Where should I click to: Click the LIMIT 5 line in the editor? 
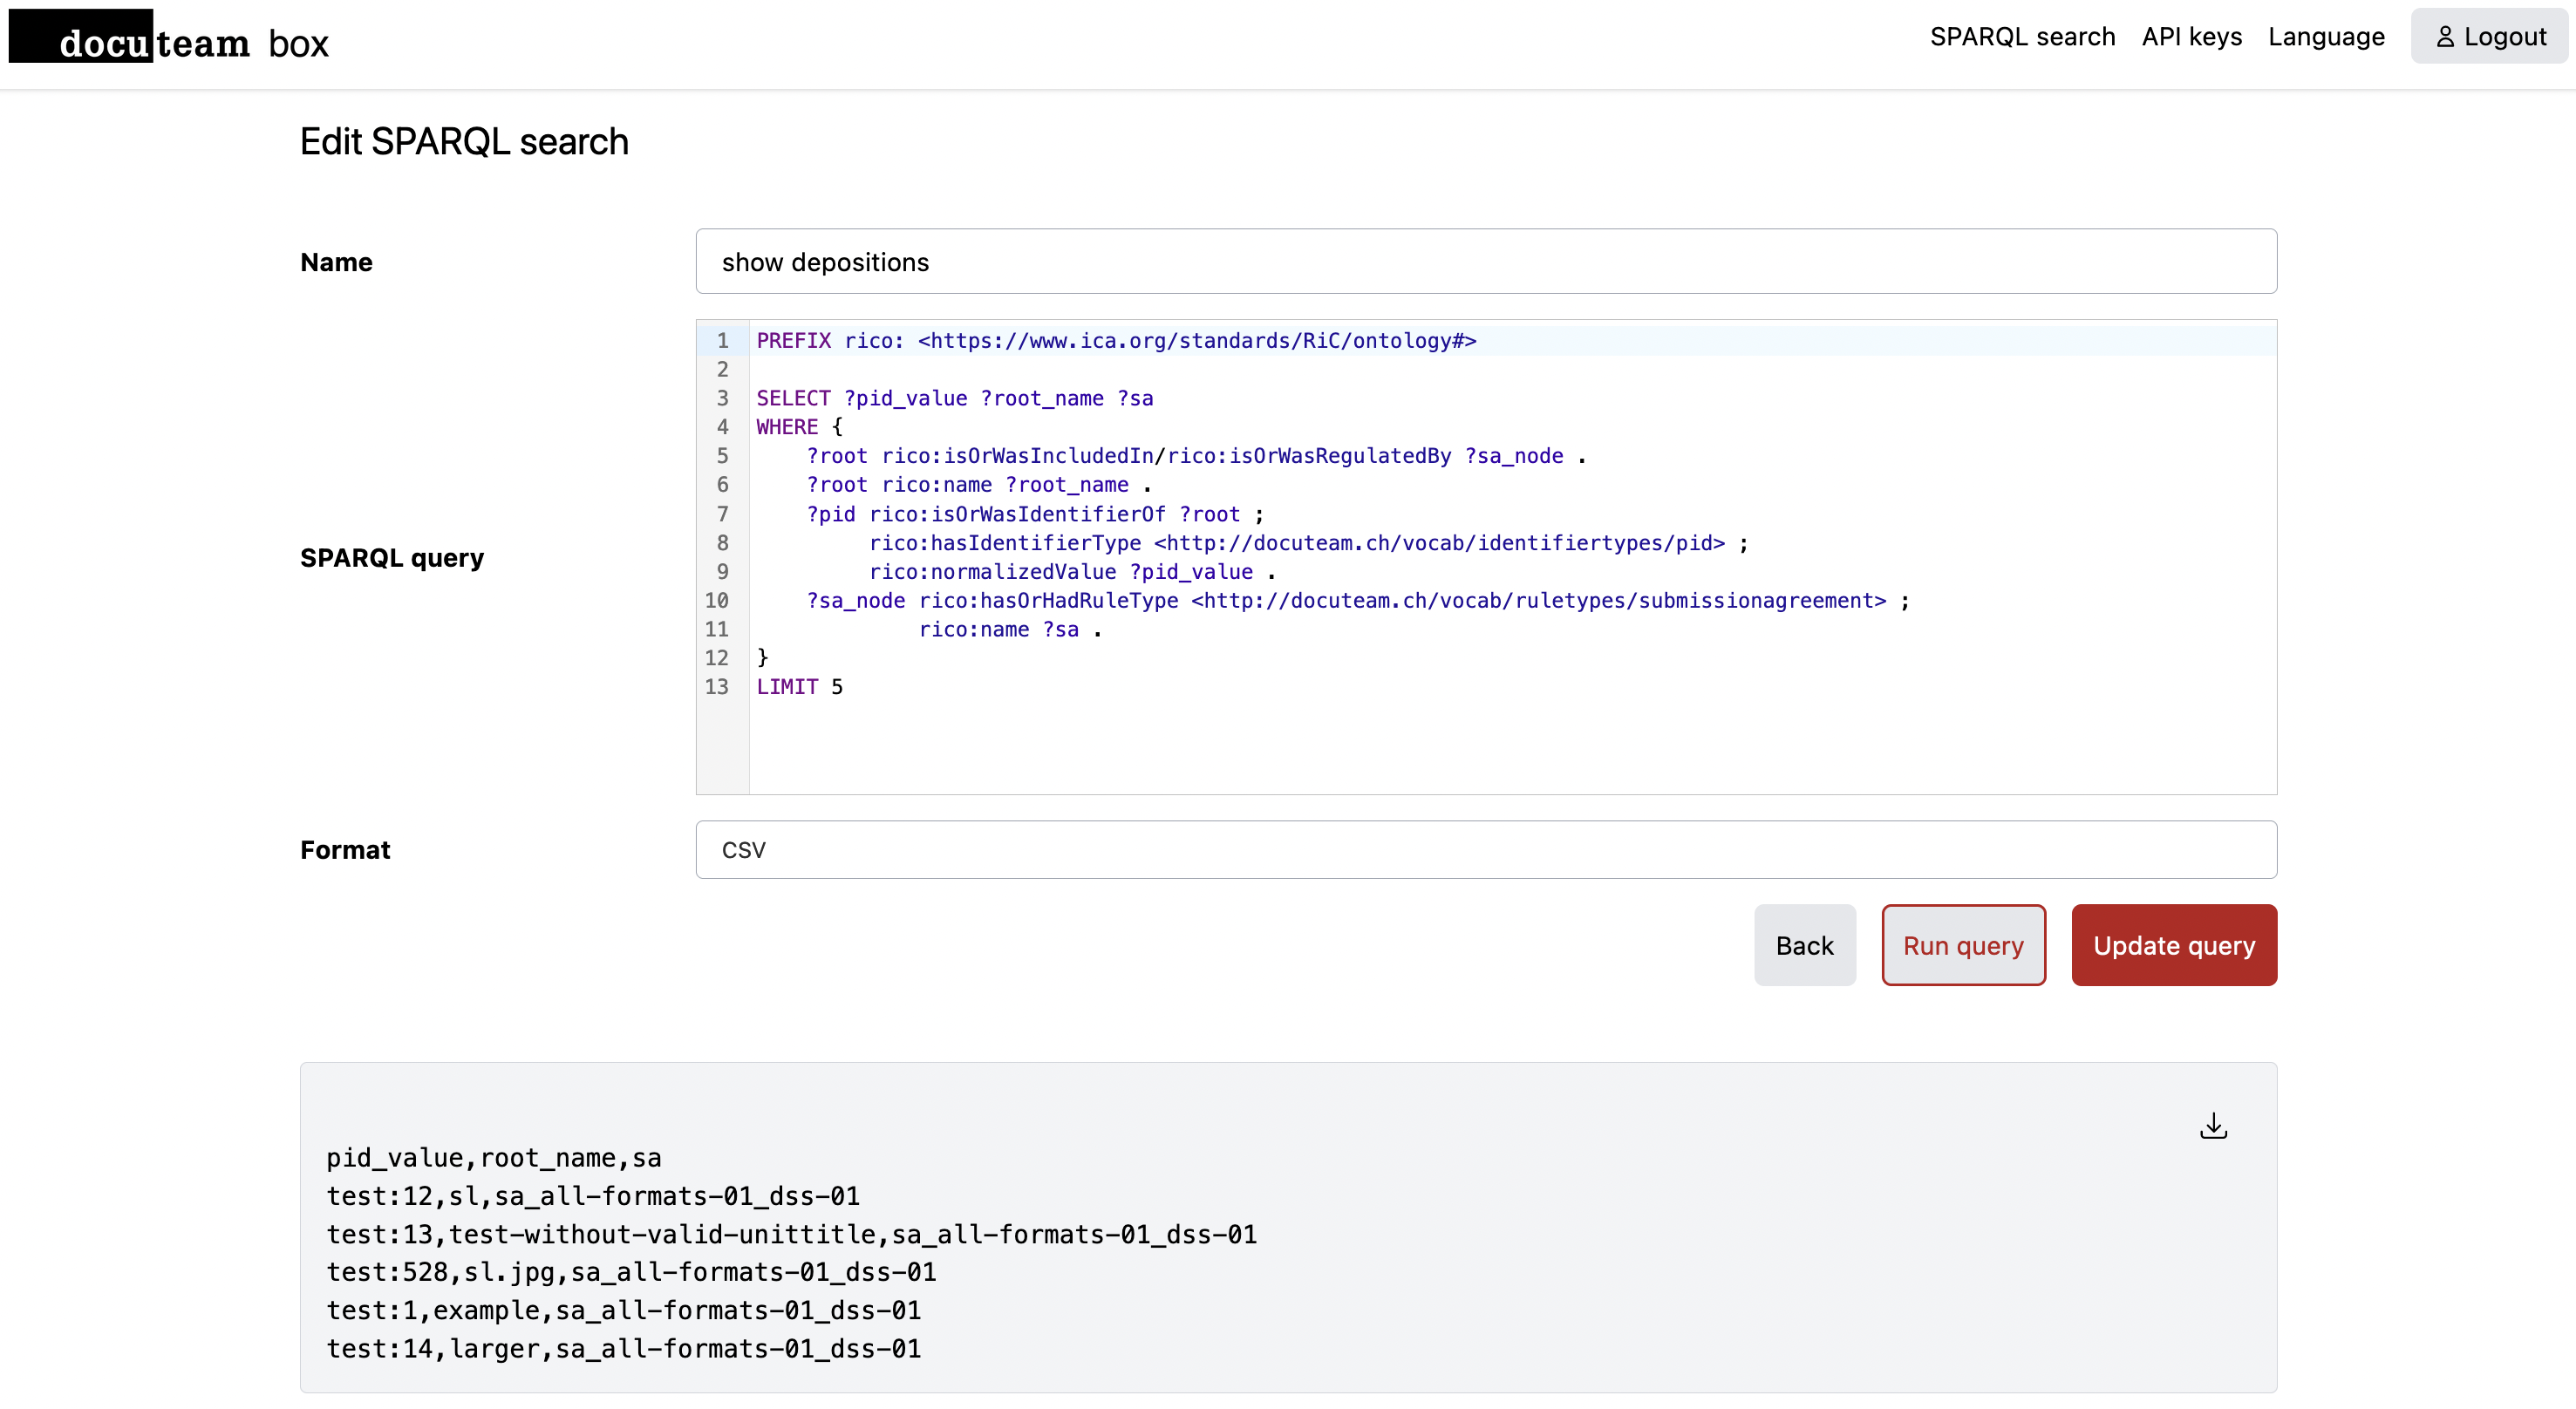point(799,687)
